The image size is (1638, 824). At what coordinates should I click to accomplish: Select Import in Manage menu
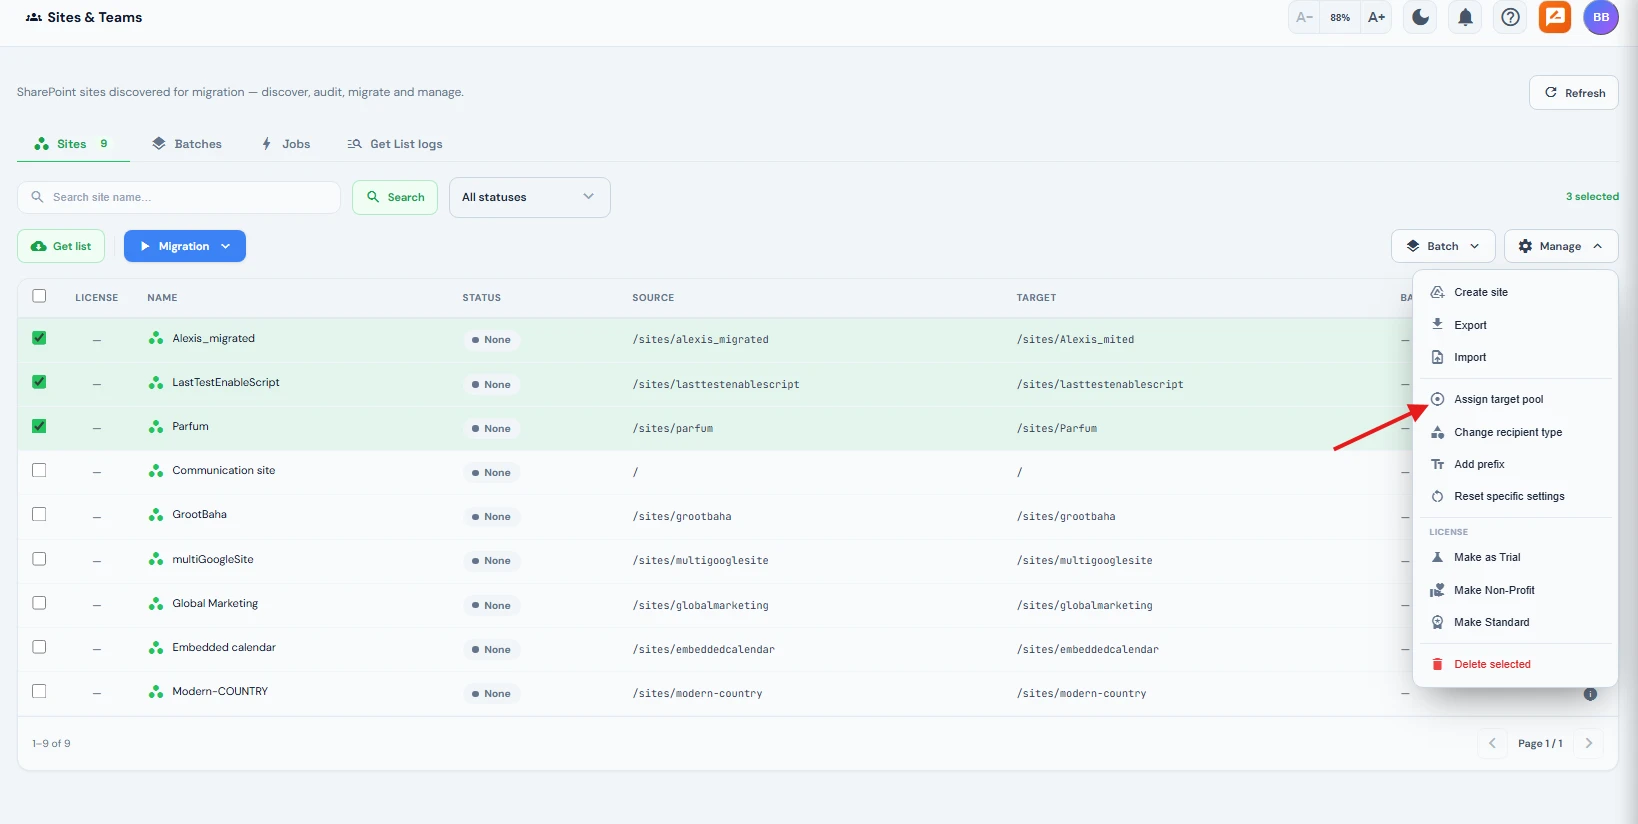[1515, 357]
